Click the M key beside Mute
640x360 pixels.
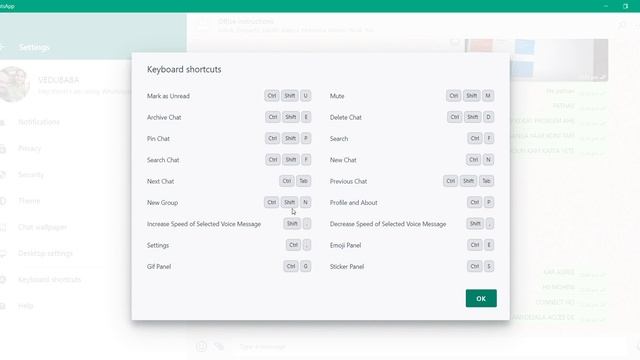(488, 96)
